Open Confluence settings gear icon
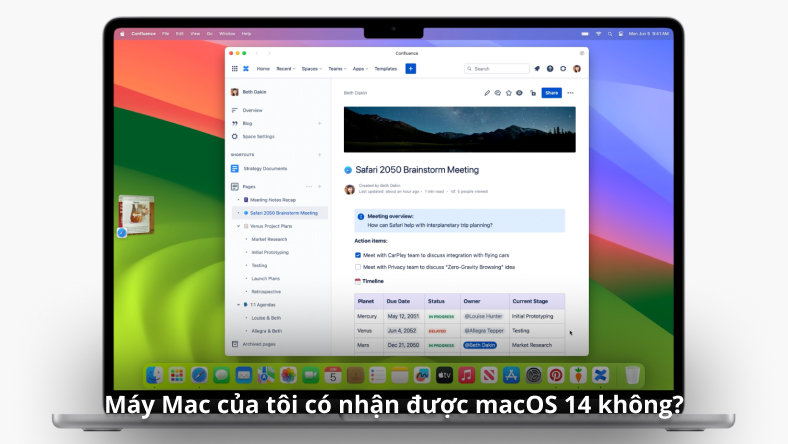788x444 pixels. 563,69
